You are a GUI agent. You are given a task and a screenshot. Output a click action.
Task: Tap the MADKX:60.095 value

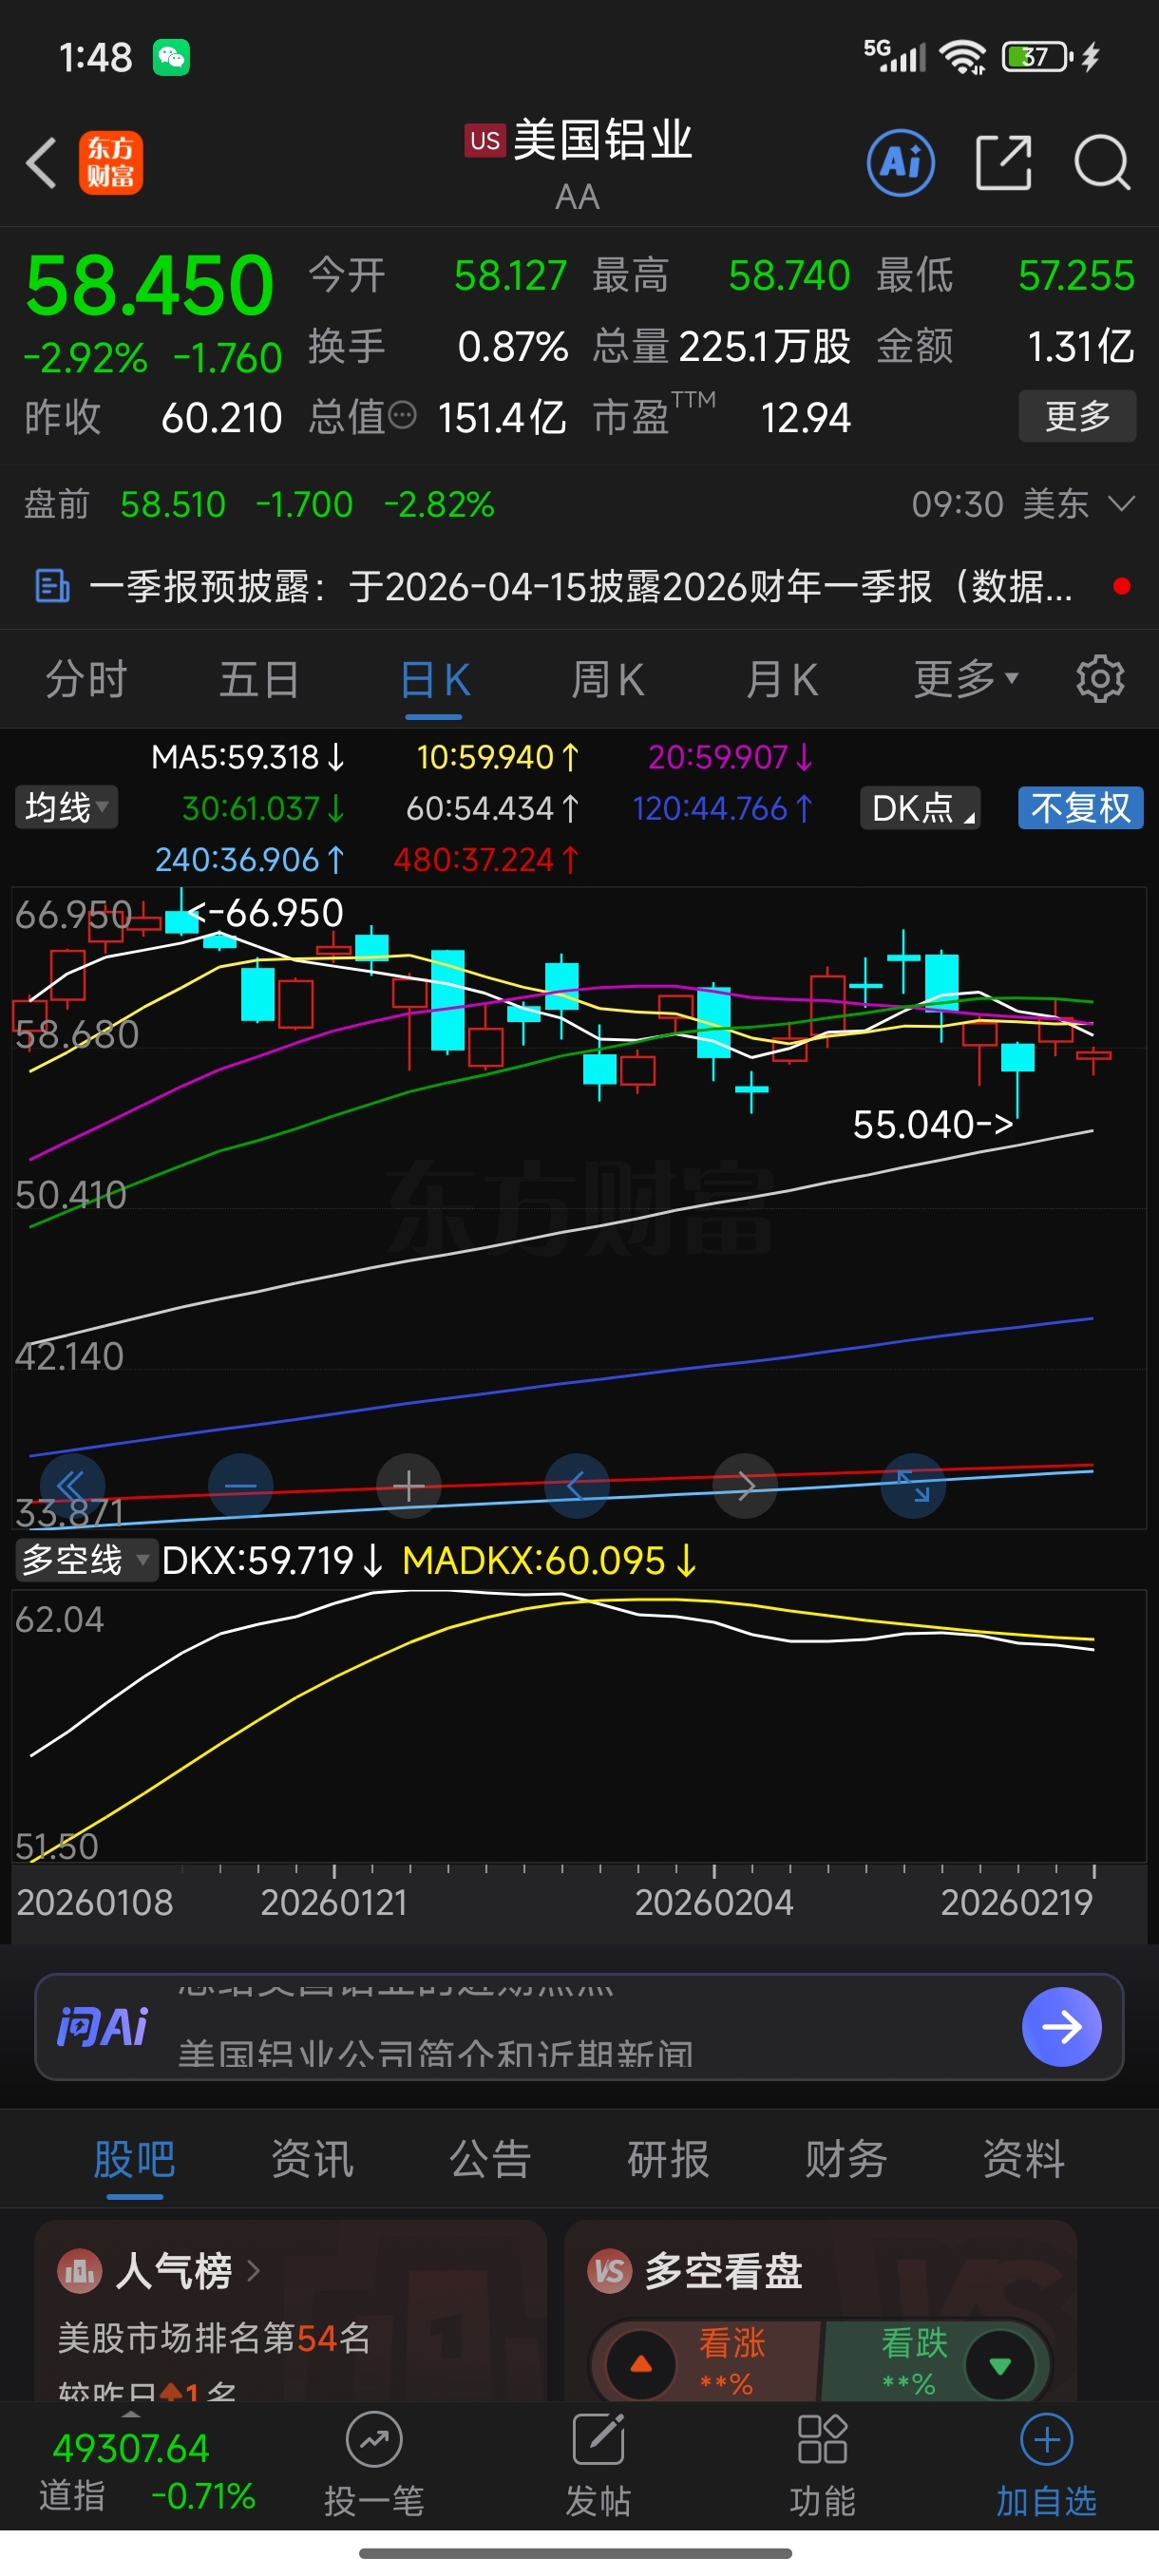coord(549,1560)
